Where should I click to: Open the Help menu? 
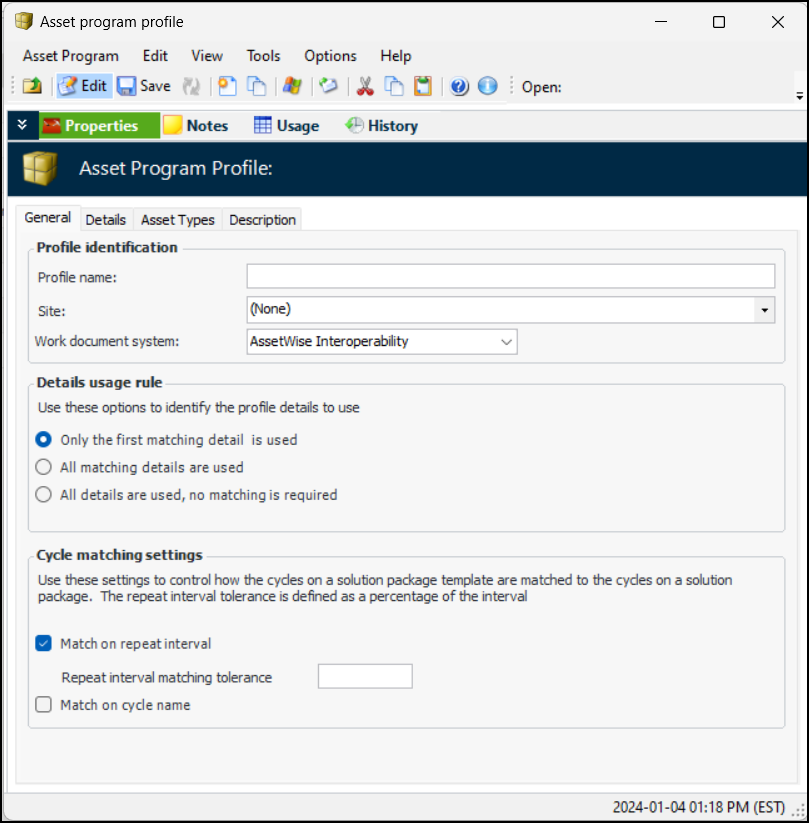coord(396,56)
